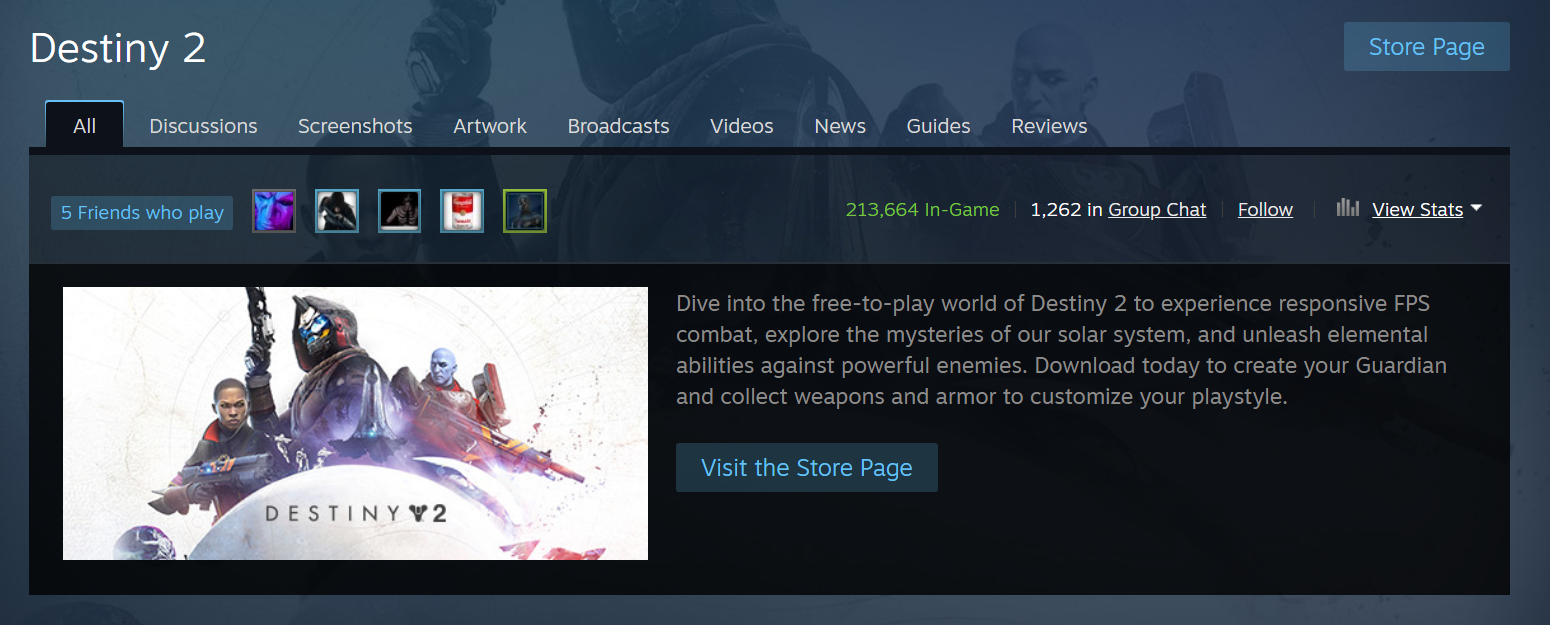Expand the View Stats dropdown arrow
Screen dimensions: 1550x625
(1476, 208)
